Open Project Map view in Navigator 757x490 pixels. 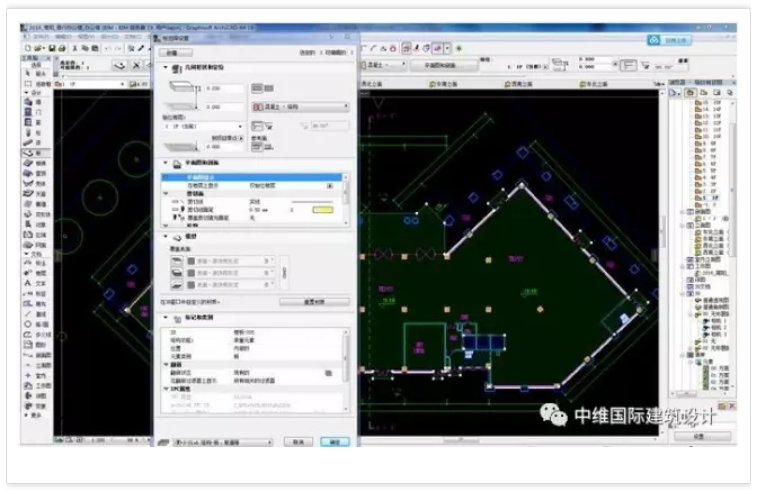coord(690,92)
